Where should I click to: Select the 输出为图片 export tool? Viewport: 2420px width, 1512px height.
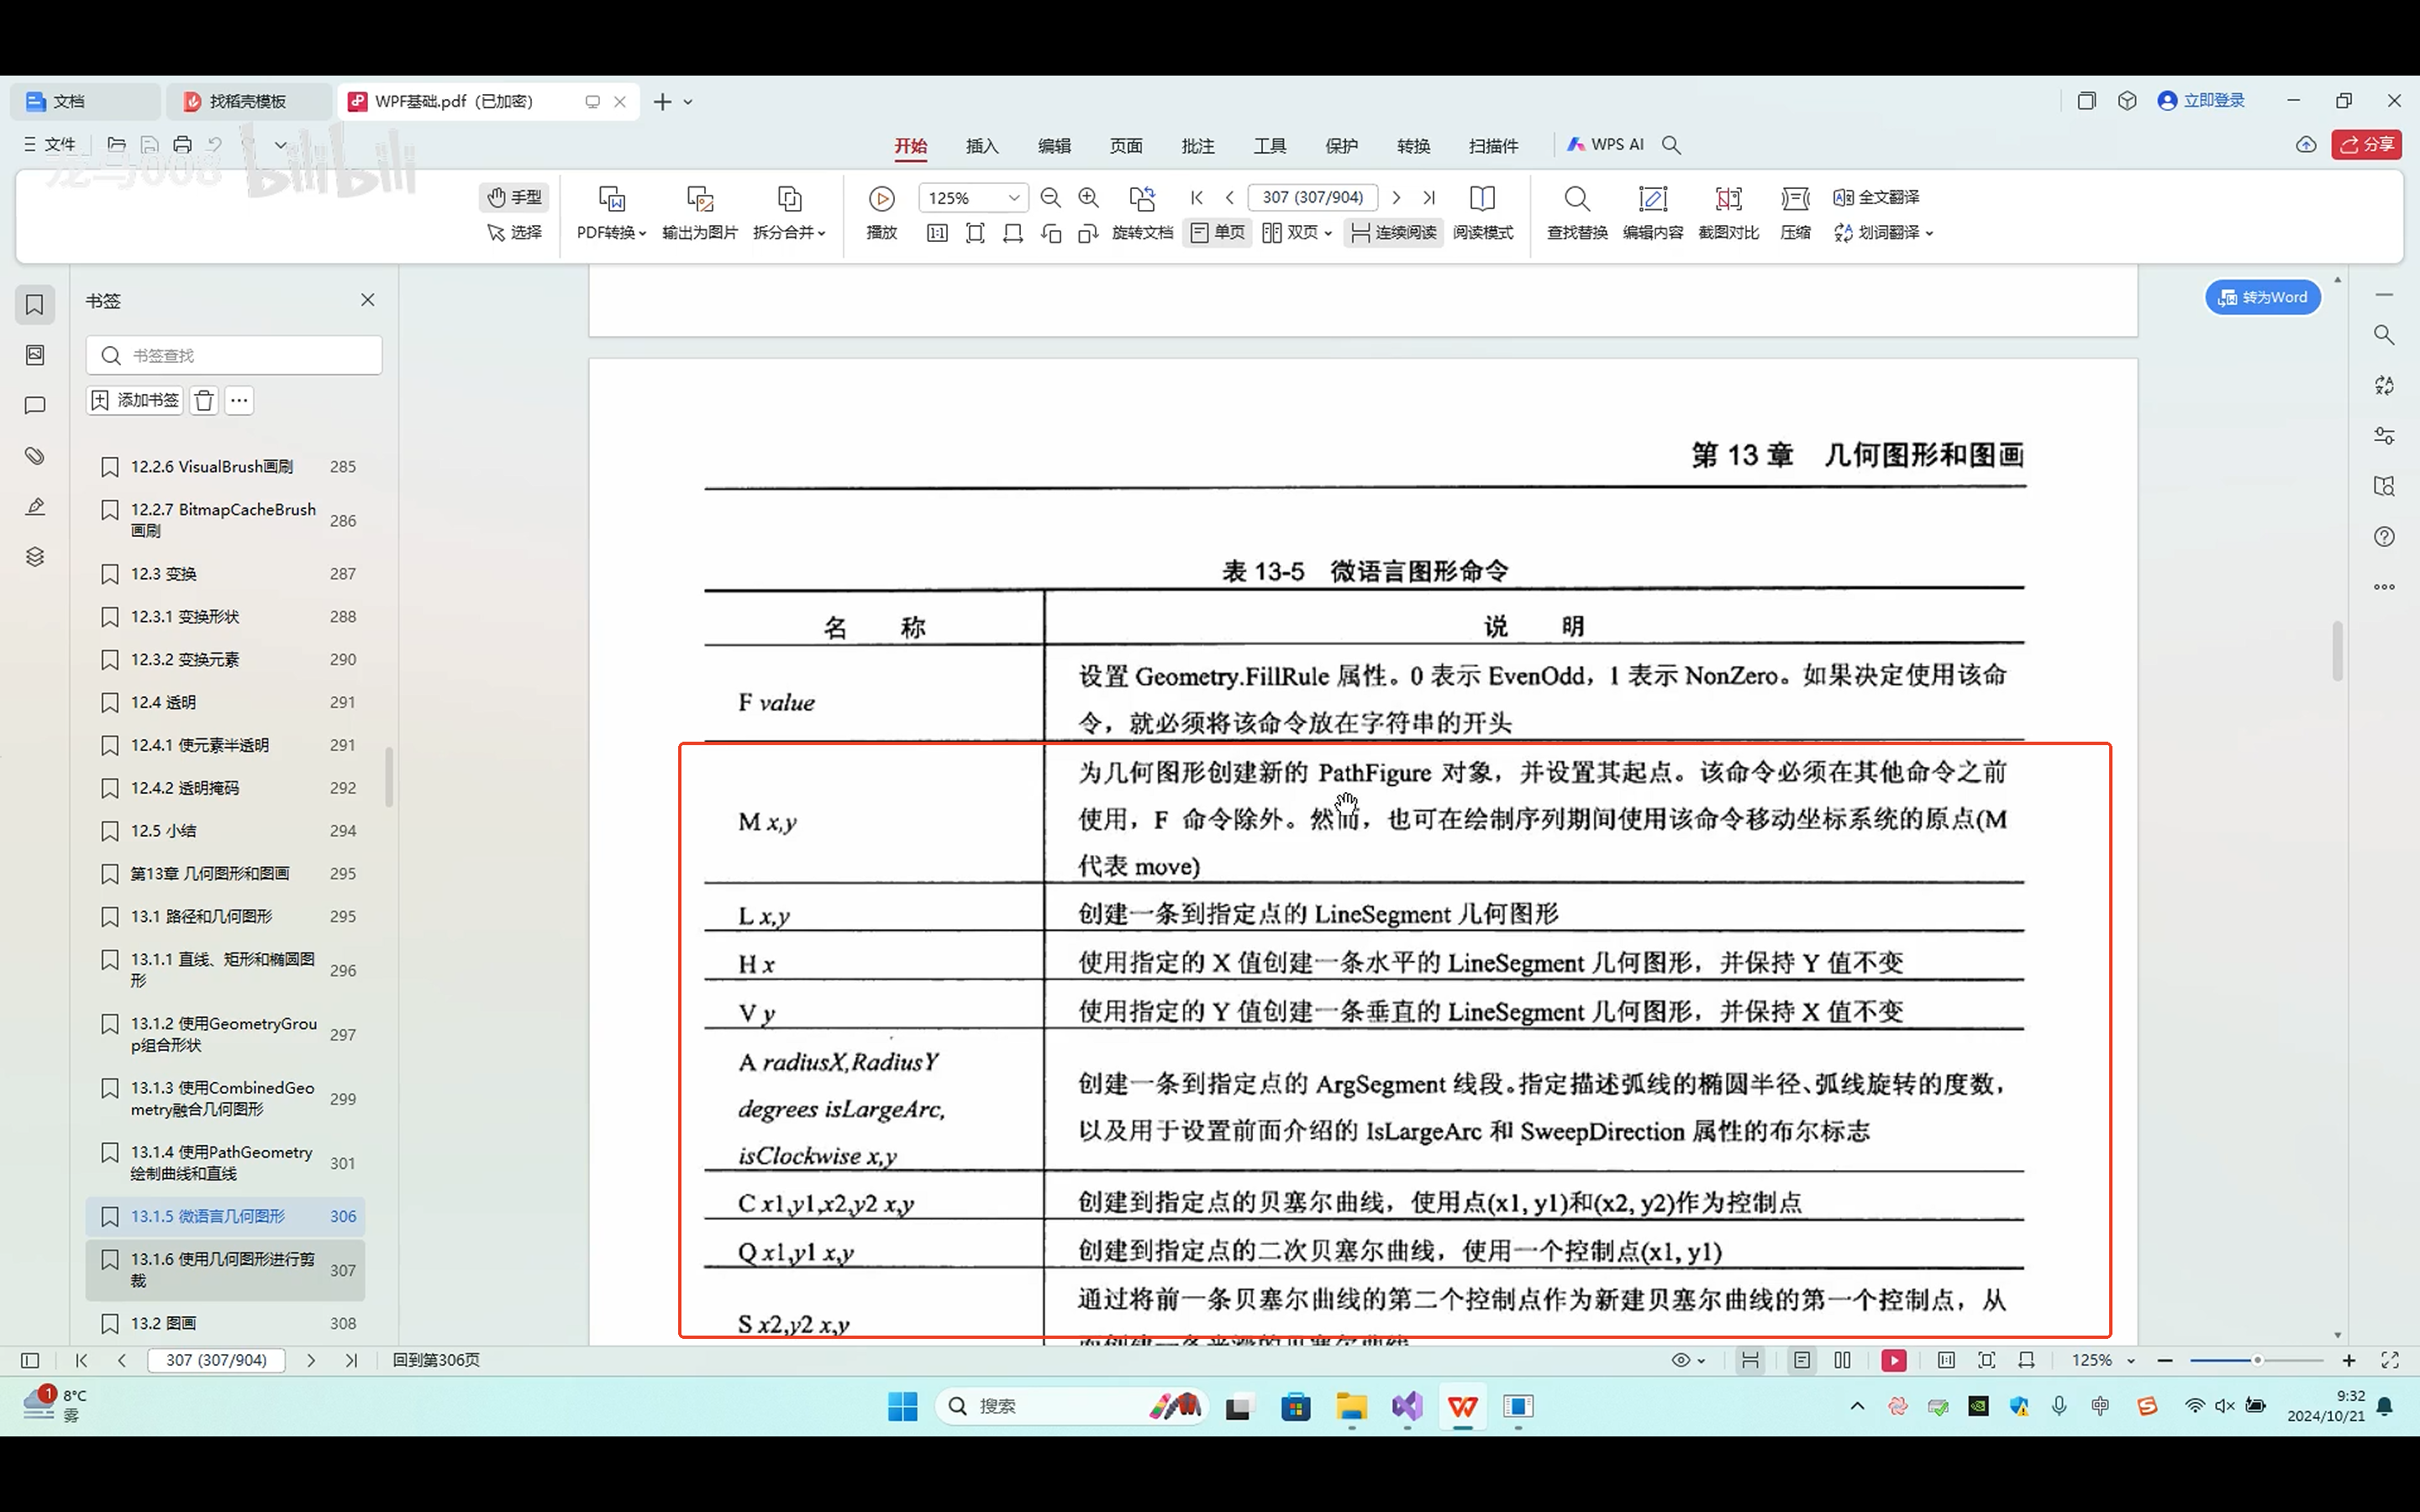tap(699, 212)
